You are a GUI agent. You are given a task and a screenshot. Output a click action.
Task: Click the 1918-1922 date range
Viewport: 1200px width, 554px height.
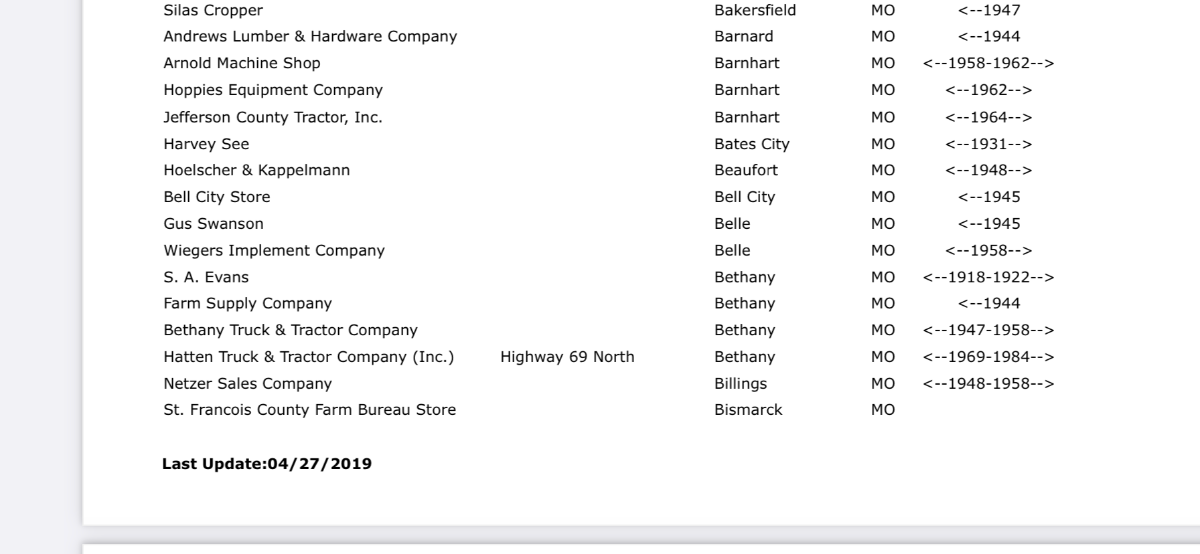988,277
